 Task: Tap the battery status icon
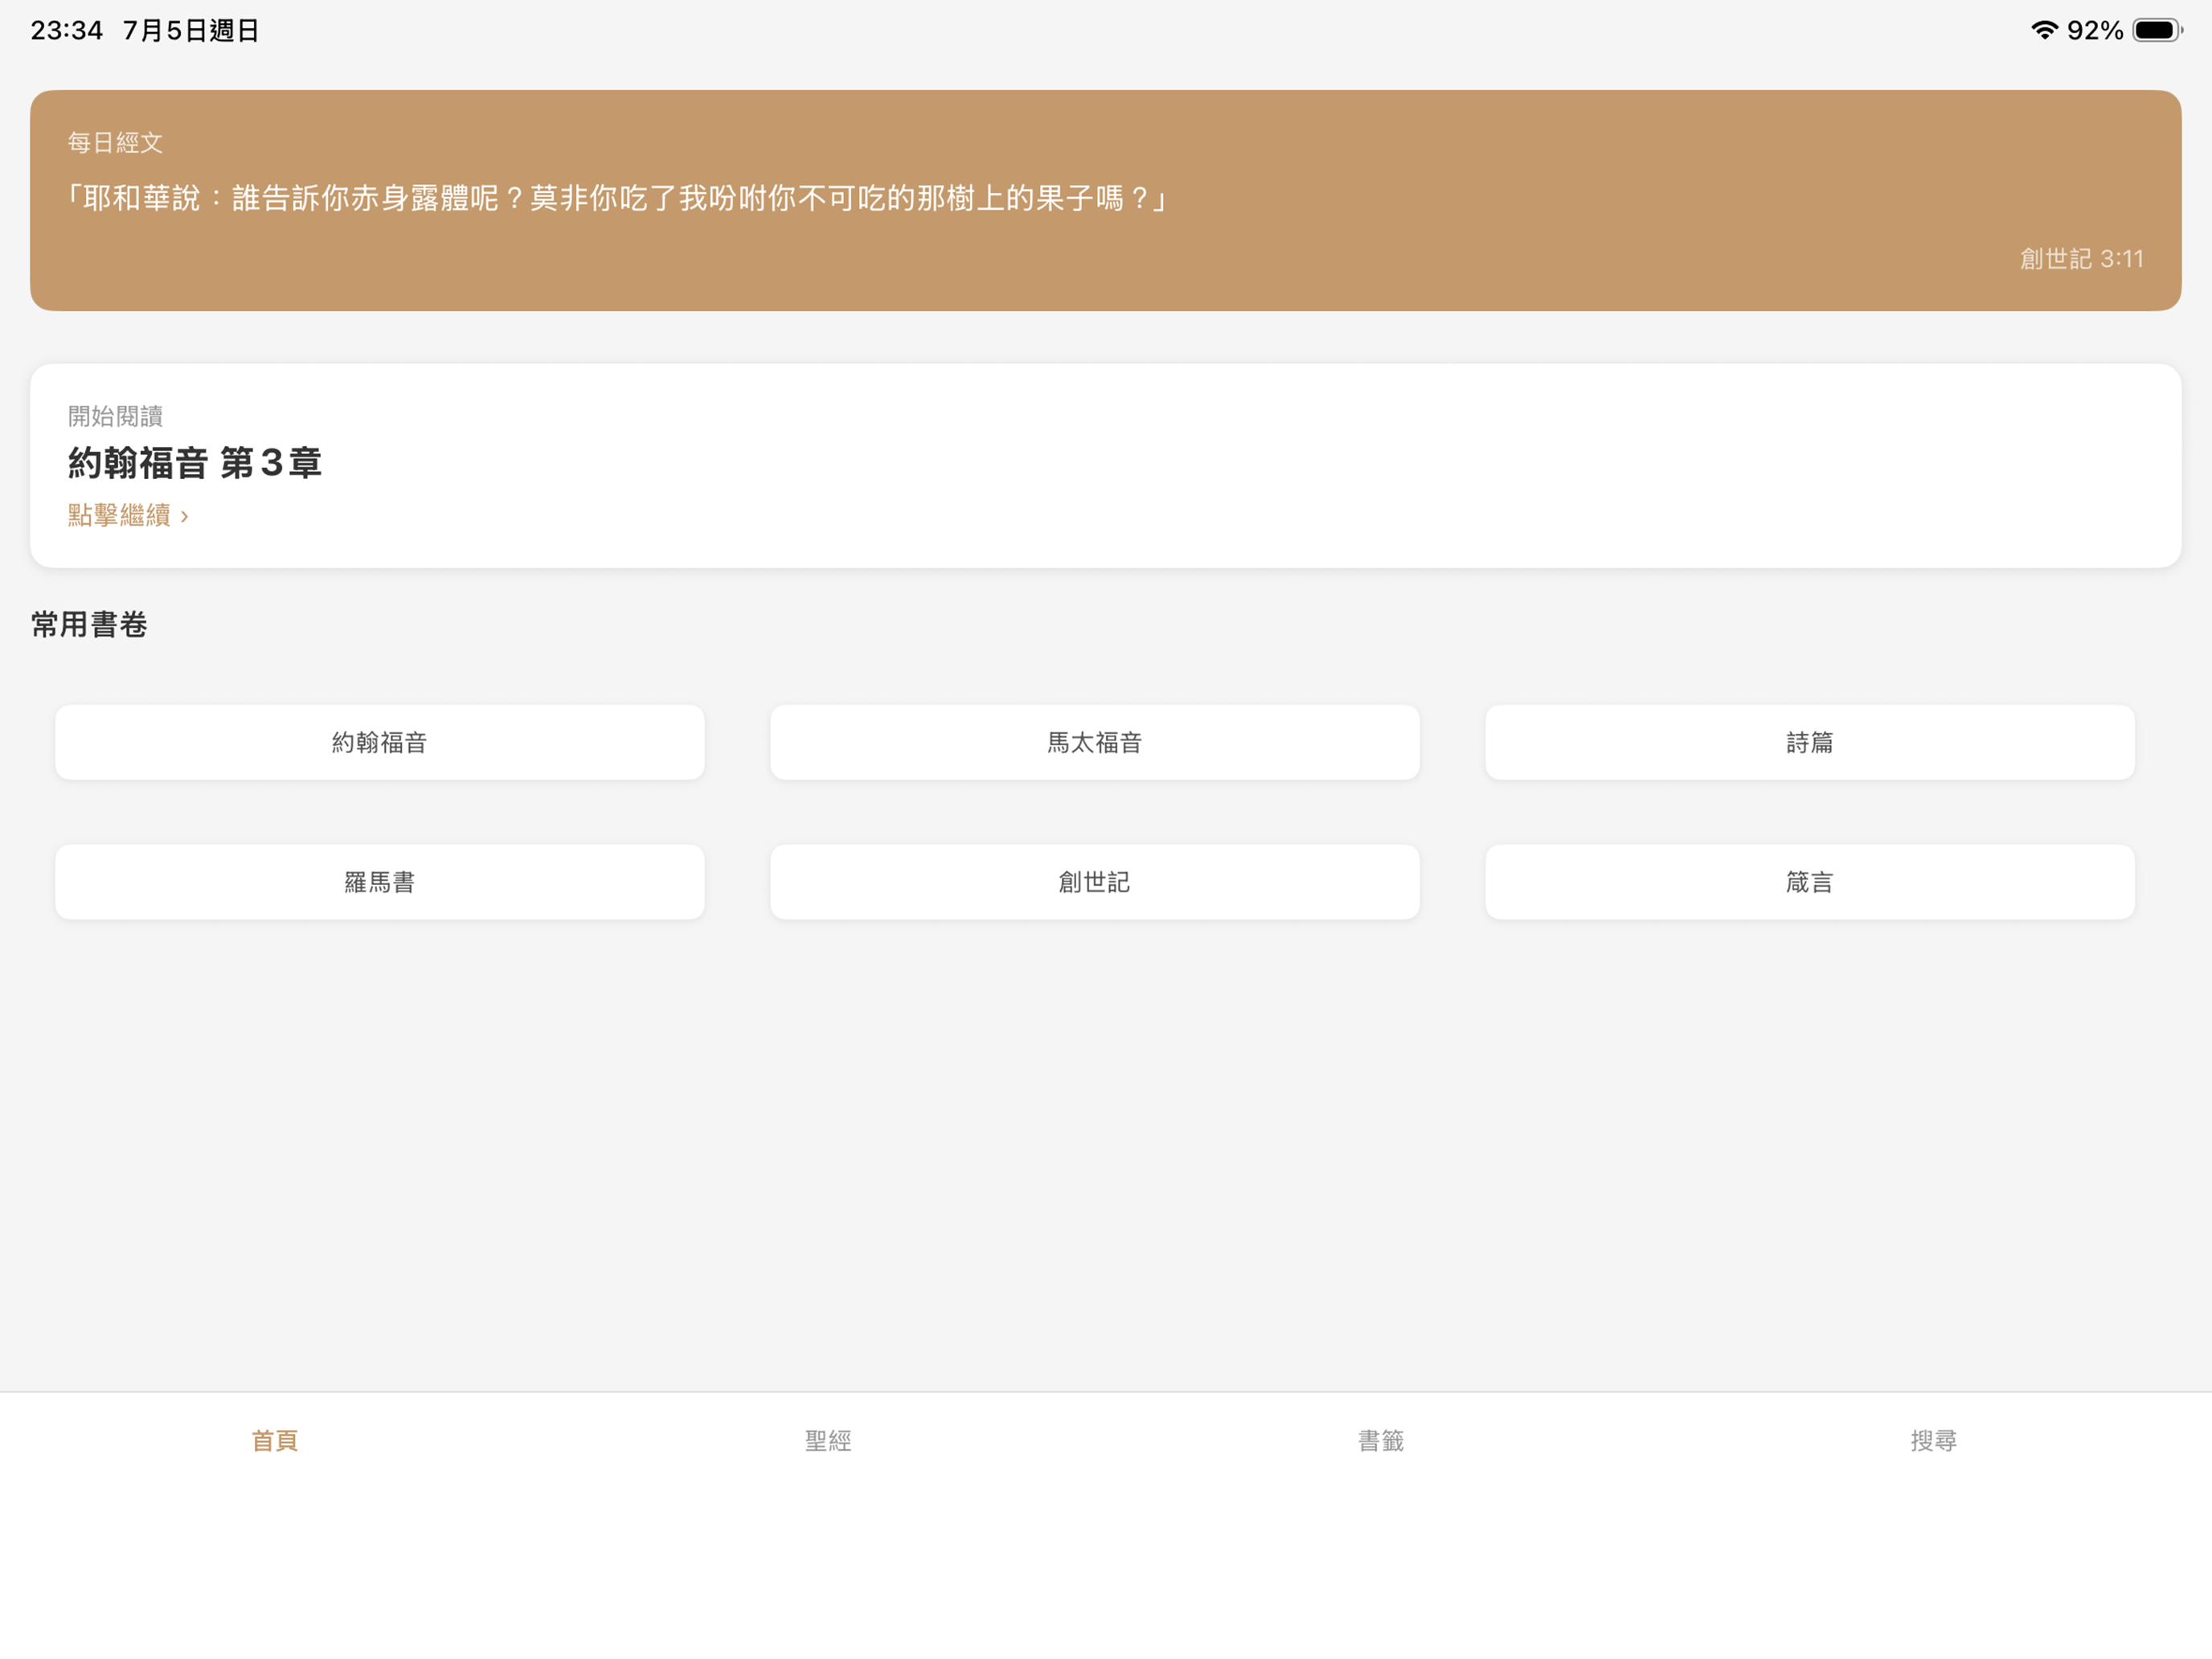point(2157,30)
